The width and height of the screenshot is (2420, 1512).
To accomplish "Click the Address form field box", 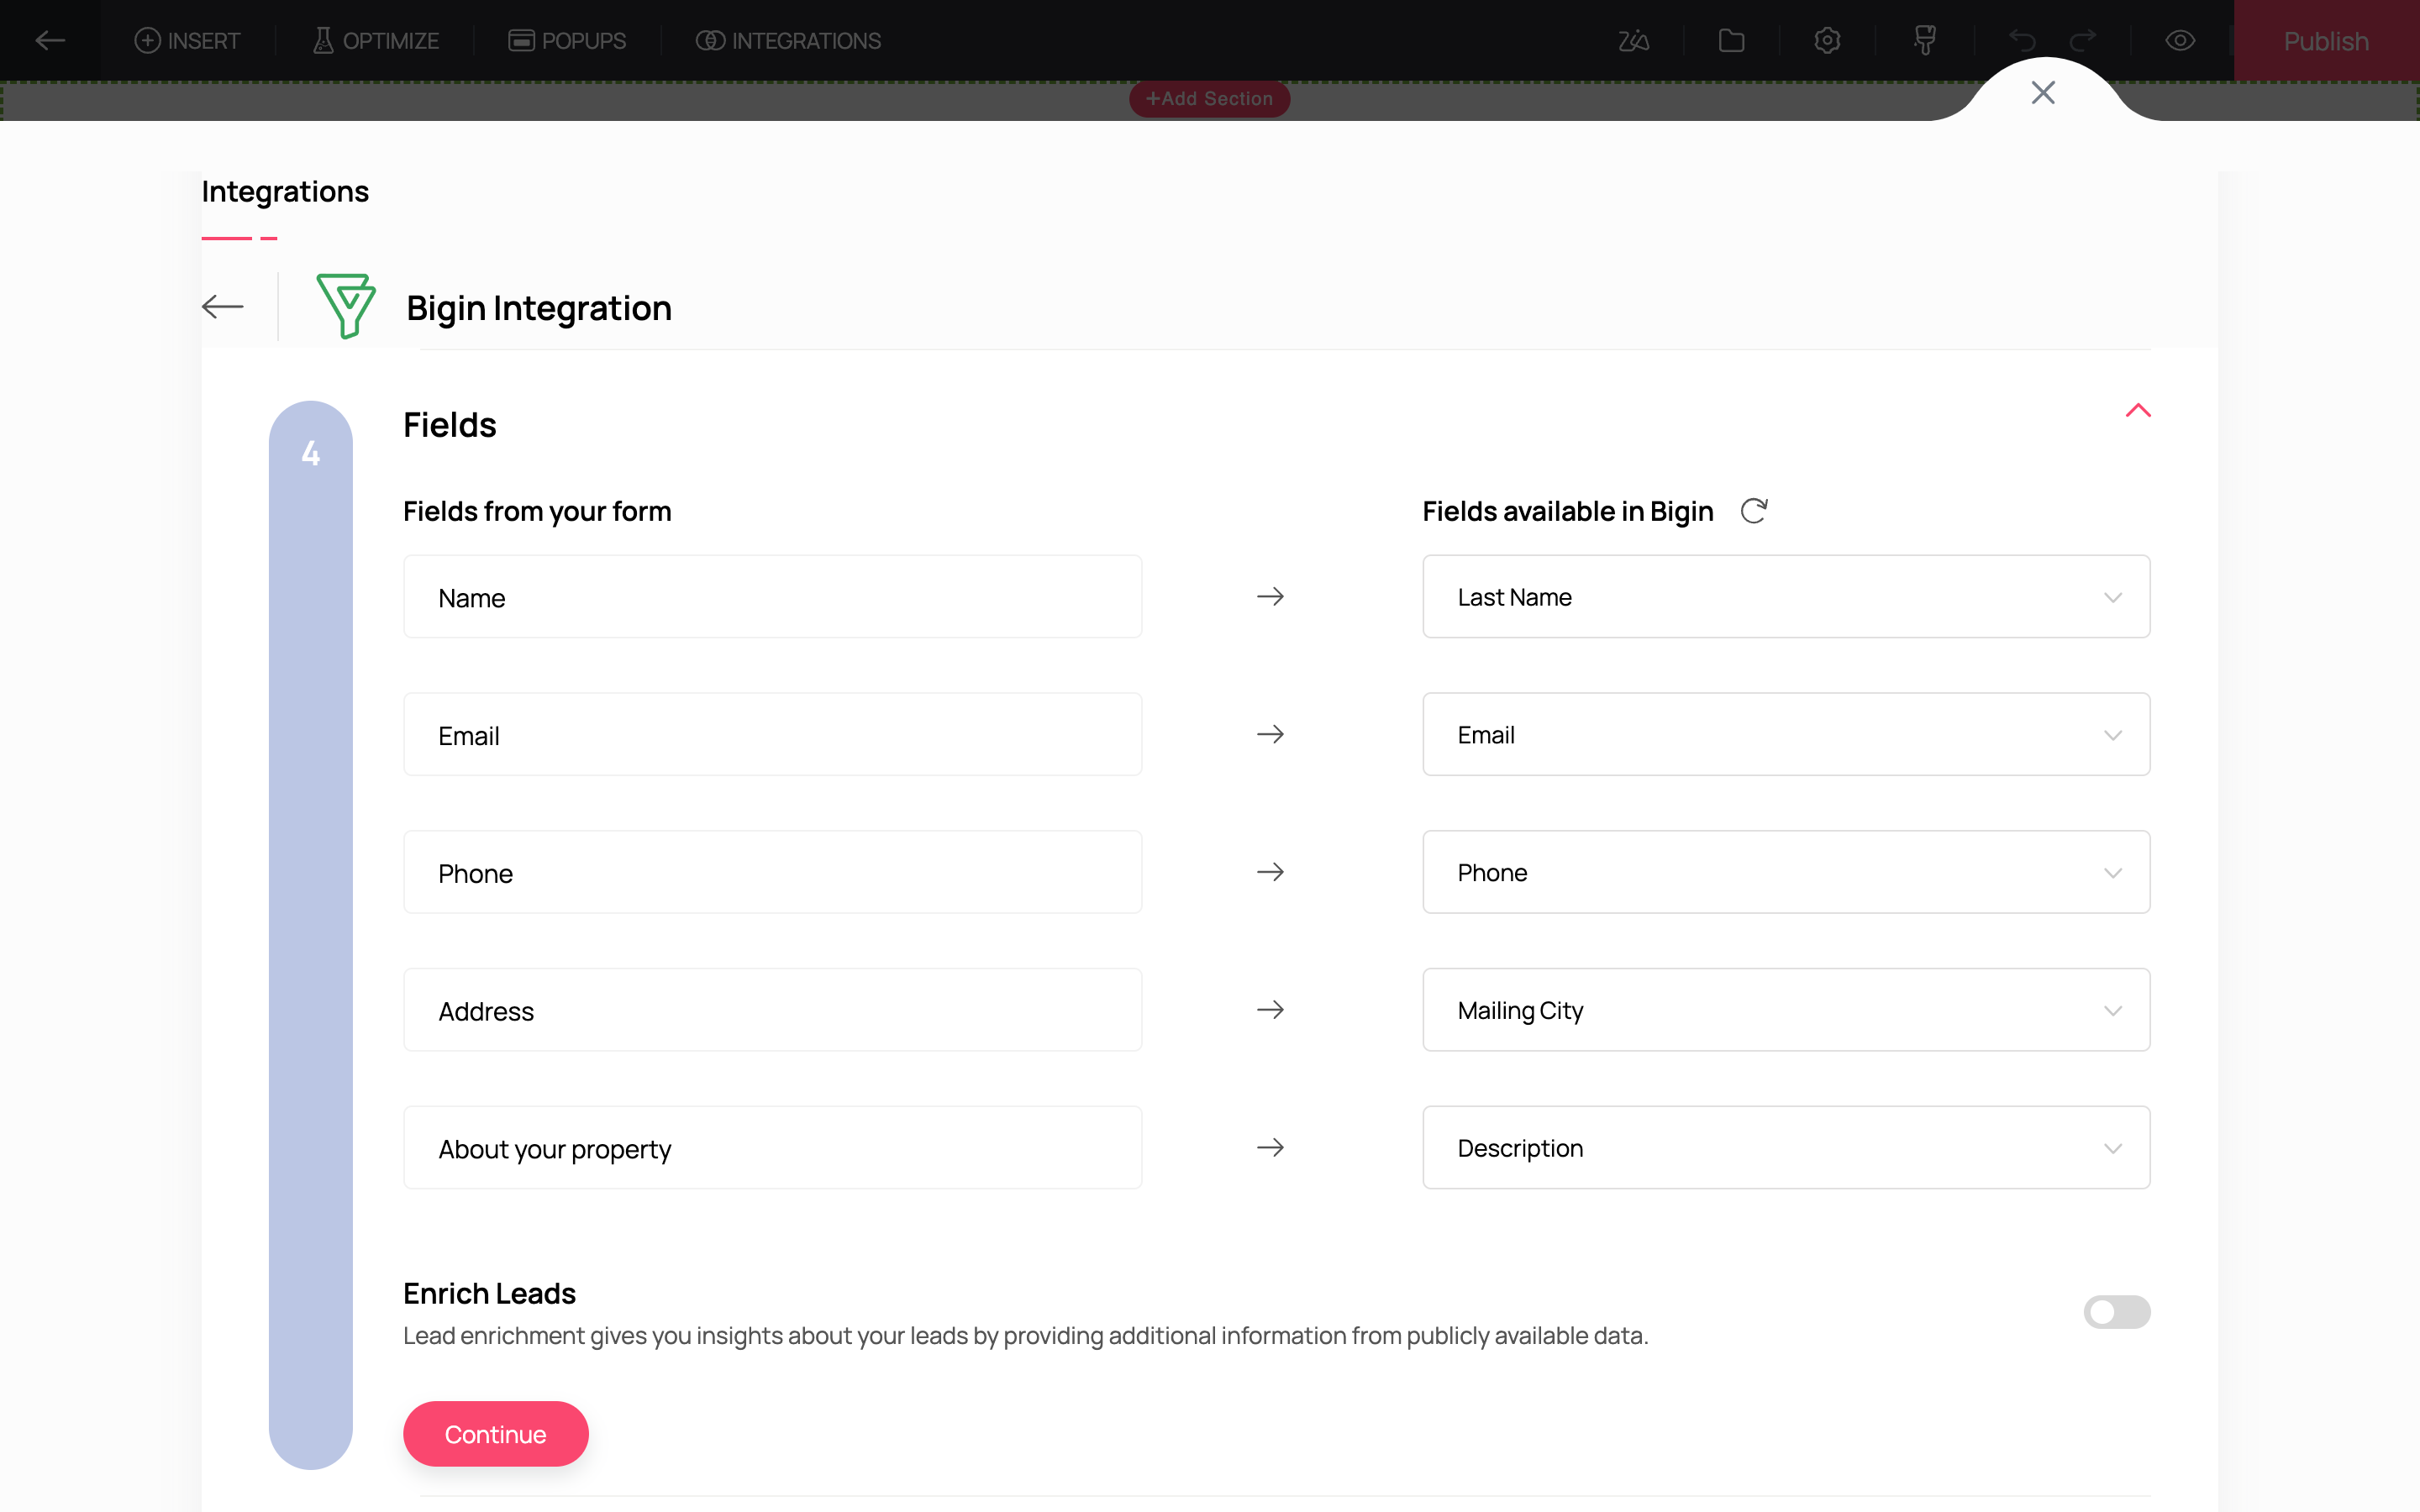I will pyautogui.click(x=772, y=1010).
